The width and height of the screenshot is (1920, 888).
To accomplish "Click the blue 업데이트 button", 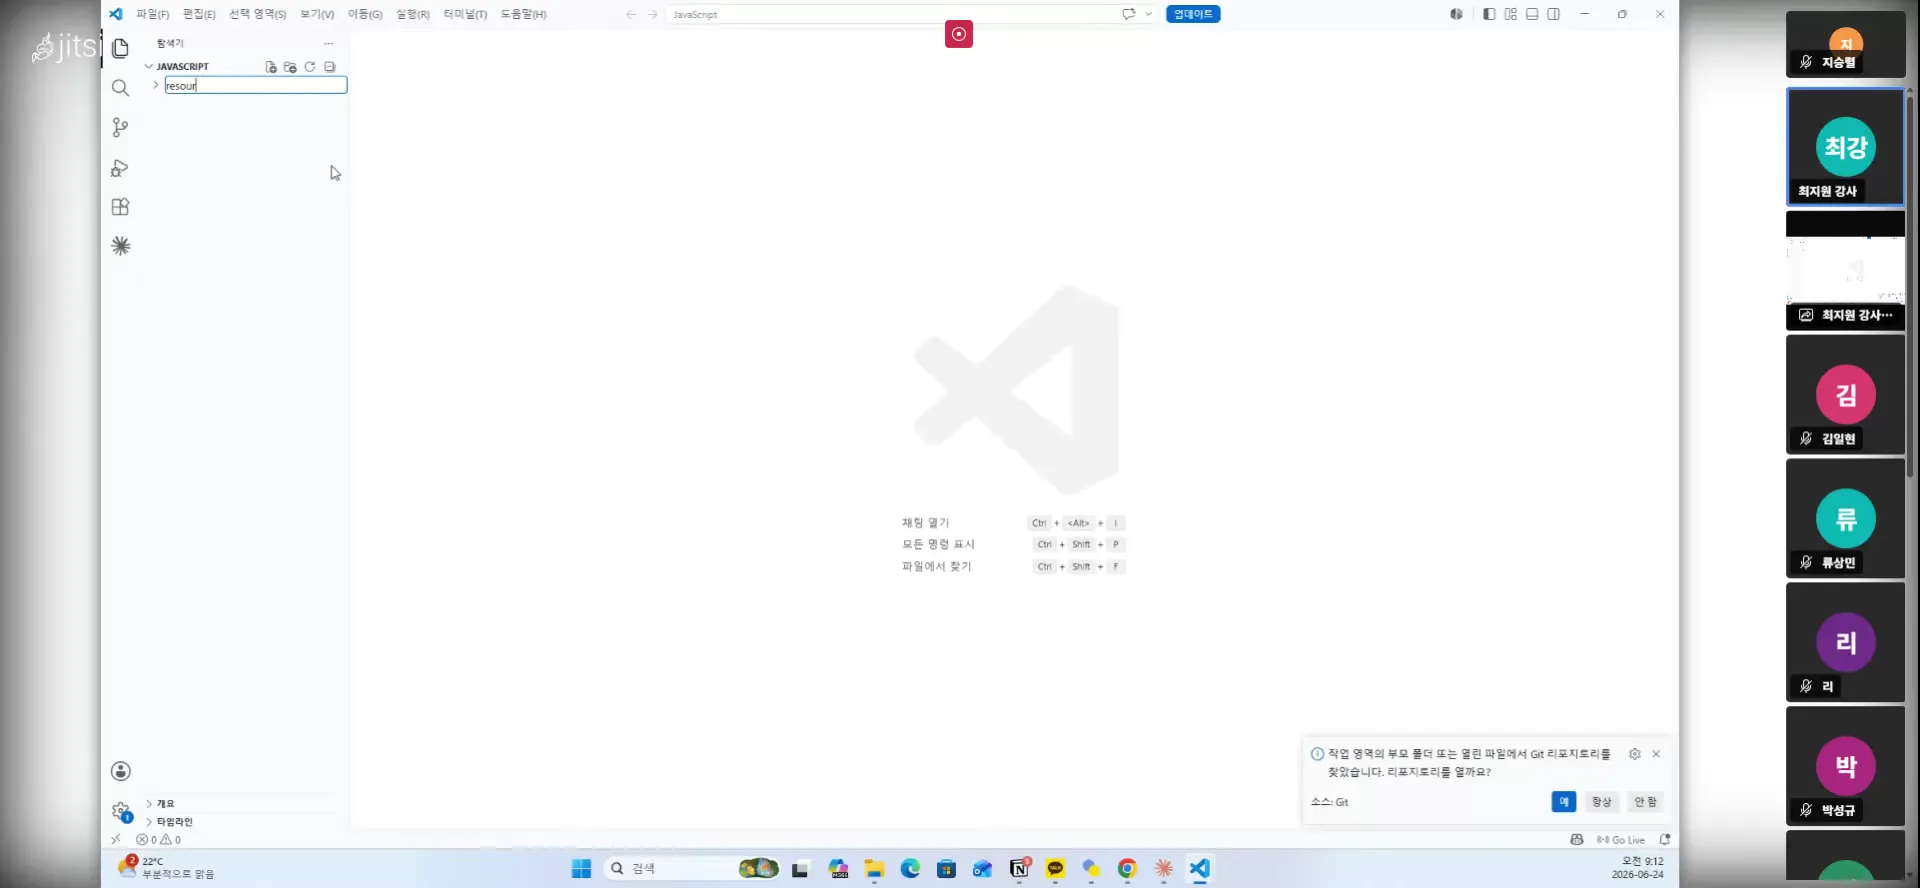I will [x=1193, y=14].
